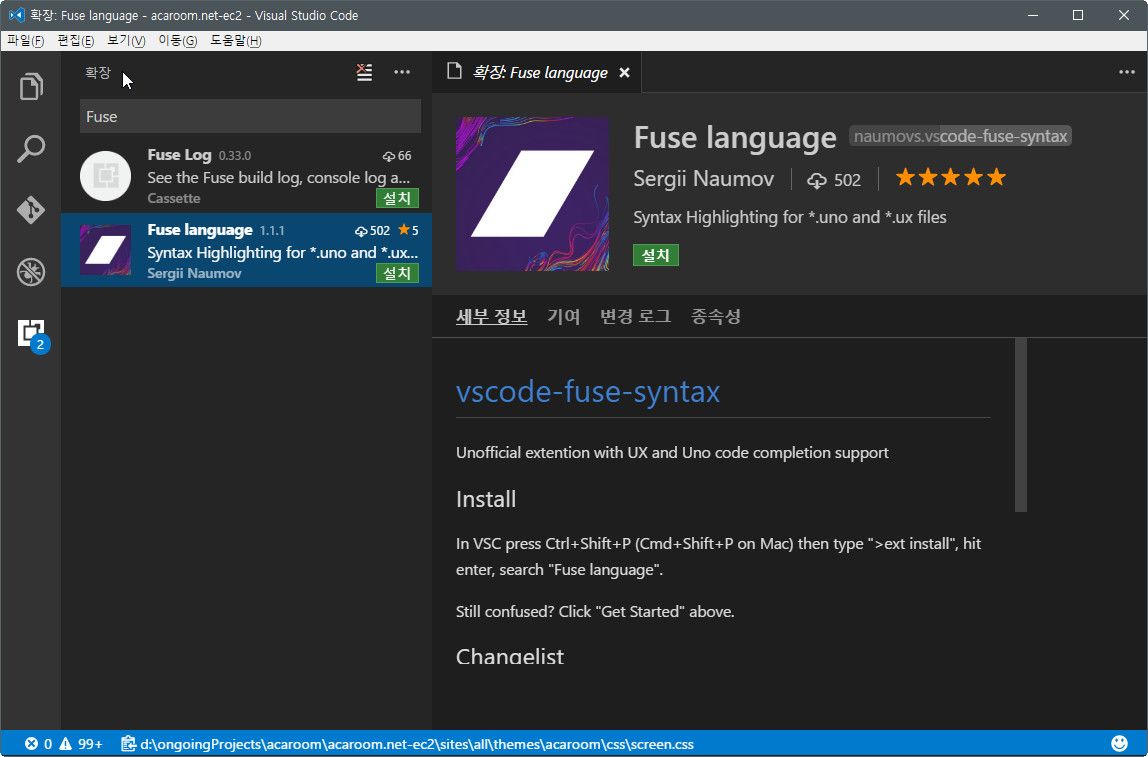1148x757 pixels.
Task: Click the 설치 button on Fuse language details page
Action: click(x=655, y=255)
